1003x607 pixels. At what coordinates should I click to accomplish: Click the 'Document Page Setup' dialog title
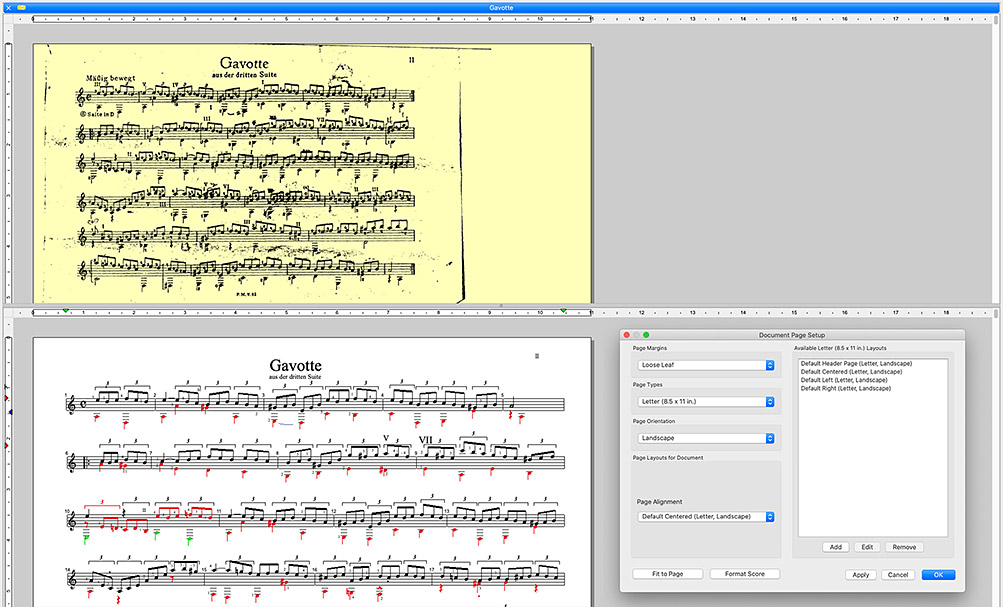[792, 335]
